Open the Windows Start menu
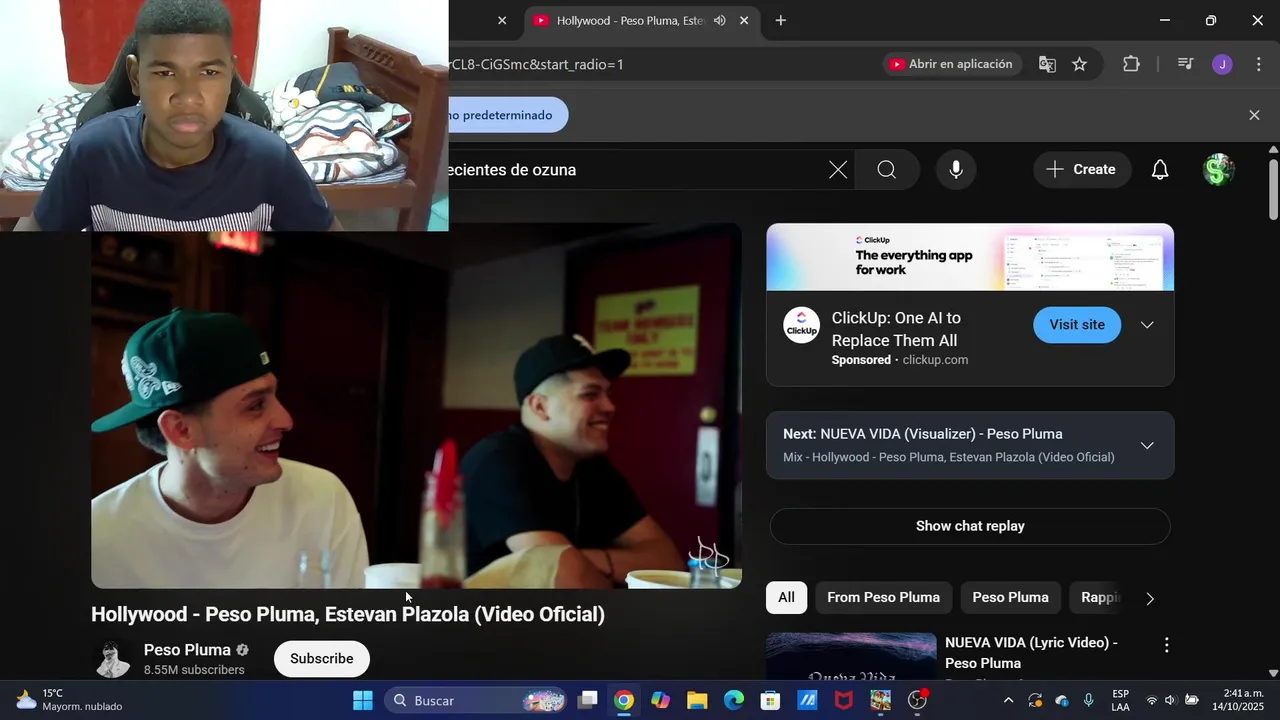 point(363,700)
